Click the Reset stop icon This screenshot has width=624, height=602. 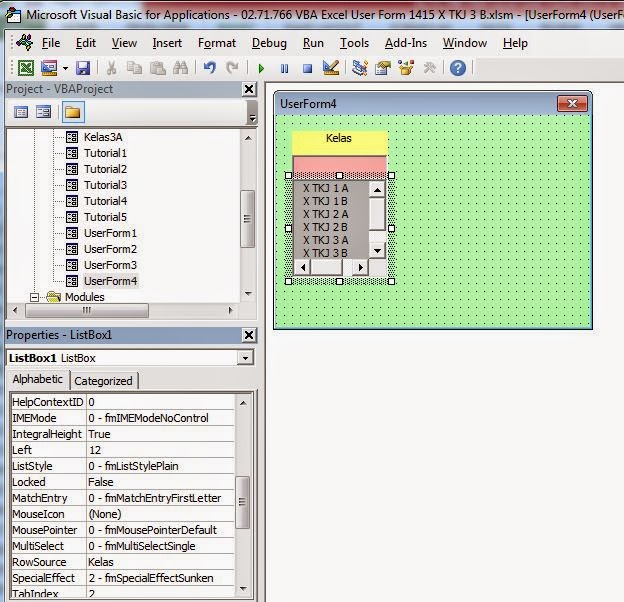[x=307, y=68]
